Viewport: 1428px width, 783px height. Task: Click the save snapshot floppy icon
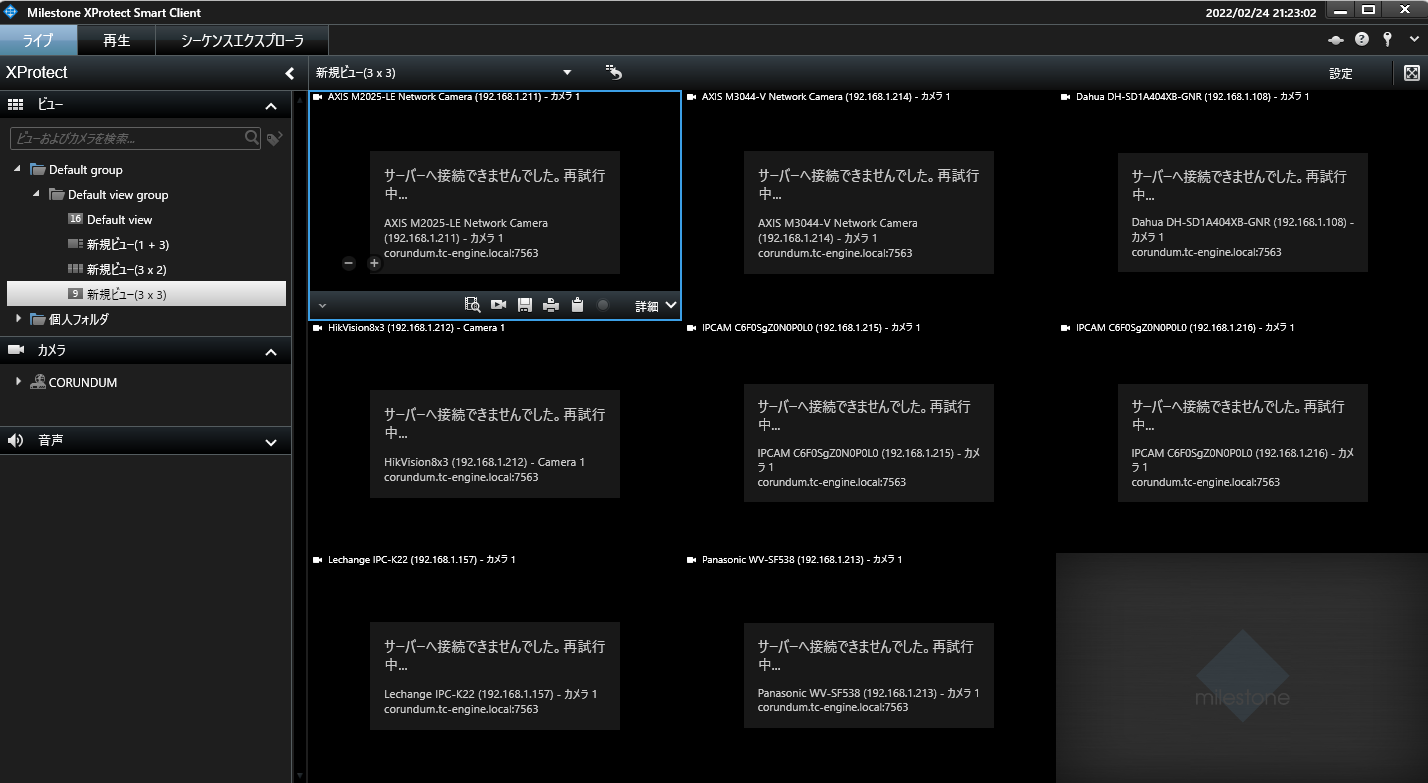(x=524, y=305)
